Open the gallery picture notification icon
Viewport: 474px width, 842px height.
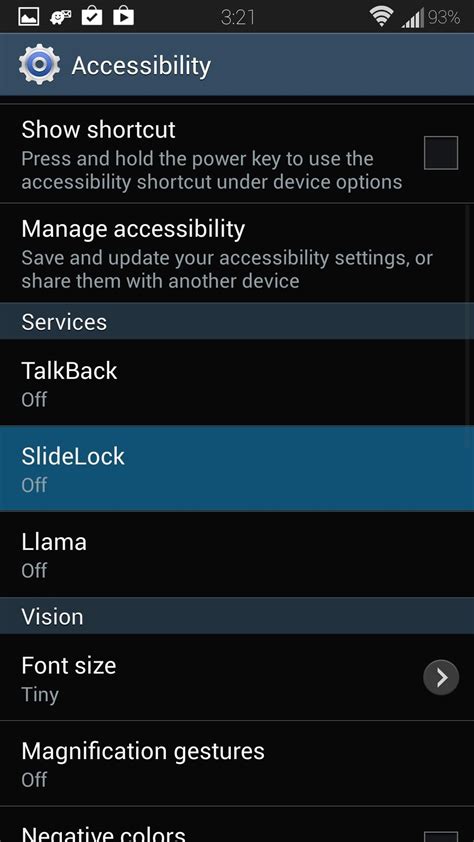point(28,17)
